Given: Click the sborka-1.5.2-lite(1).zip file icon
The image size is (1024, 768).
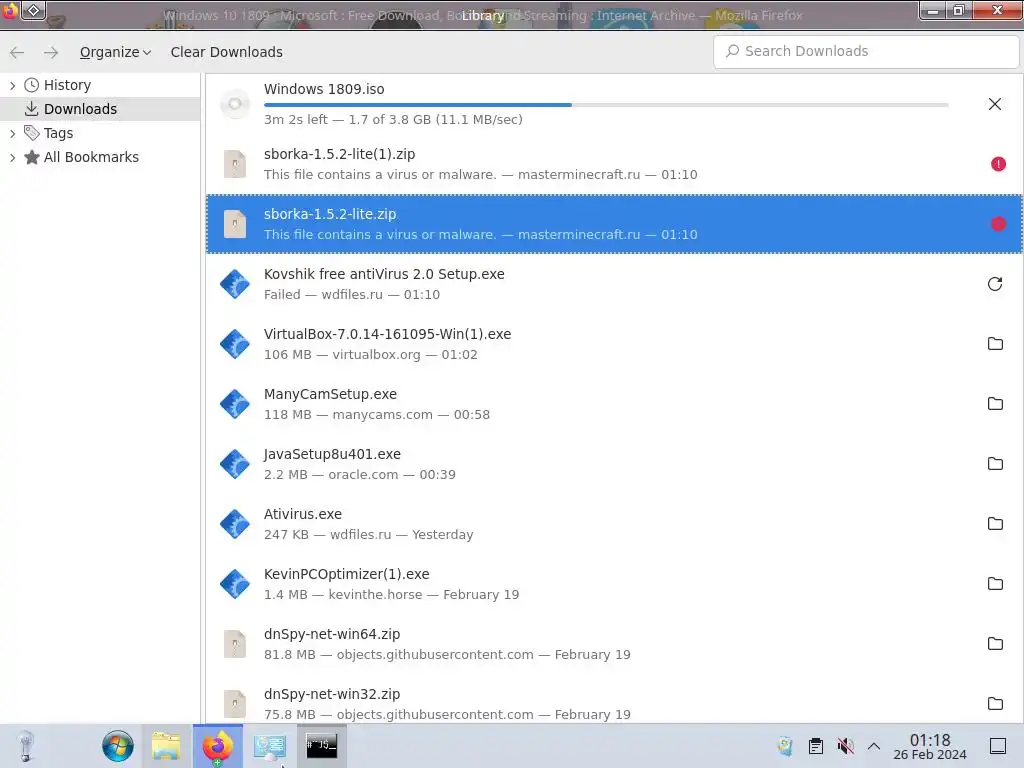Looking at the screenshot, I should (x=235, y=164).
